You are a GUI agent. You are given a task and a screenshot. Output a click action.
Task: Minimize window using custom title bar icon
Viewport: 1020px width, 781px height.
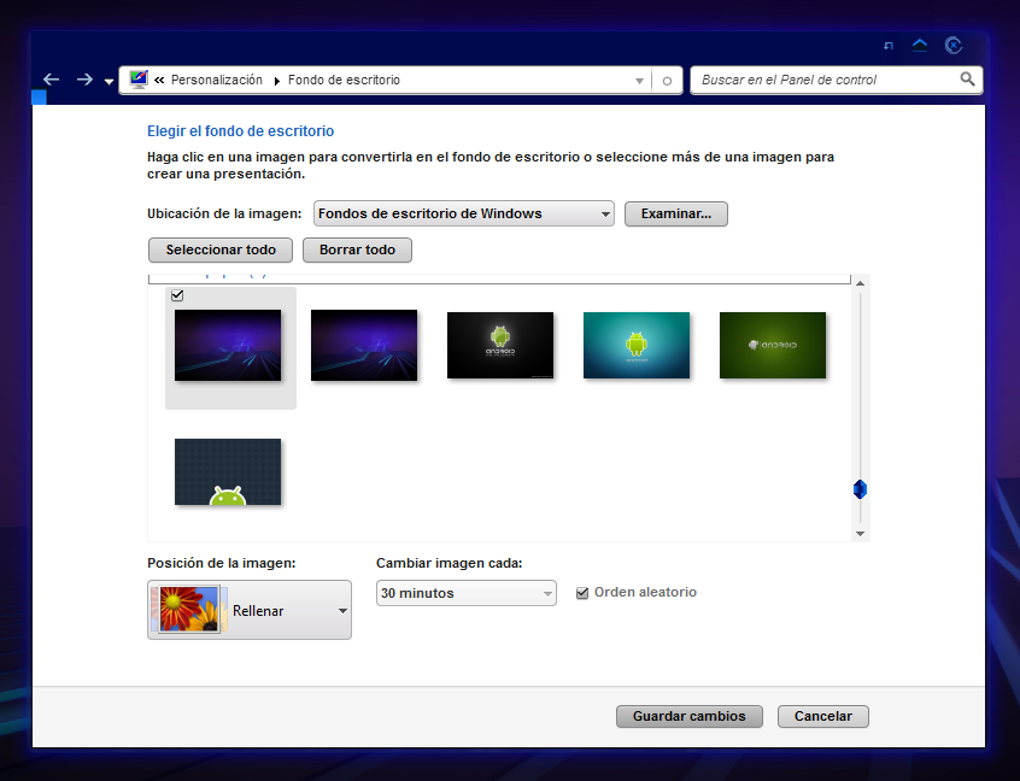click(889, 46)
